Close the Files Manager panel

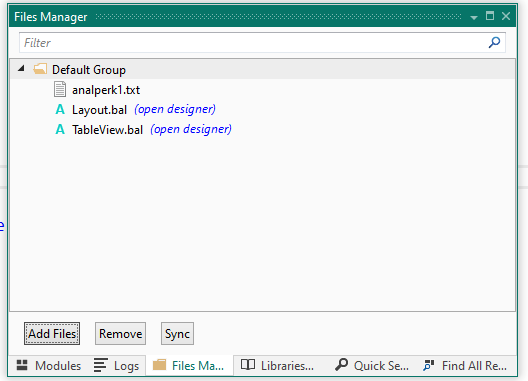(x=506, y=16)
